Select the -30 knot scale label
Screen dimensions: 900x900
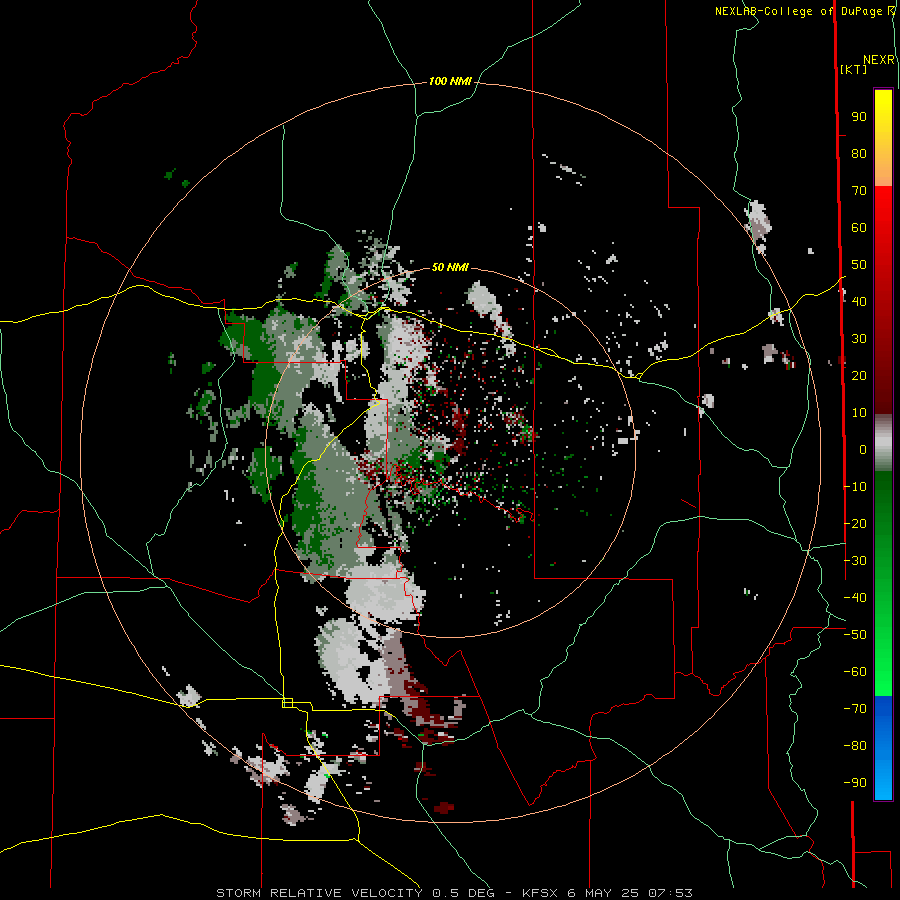855,561
